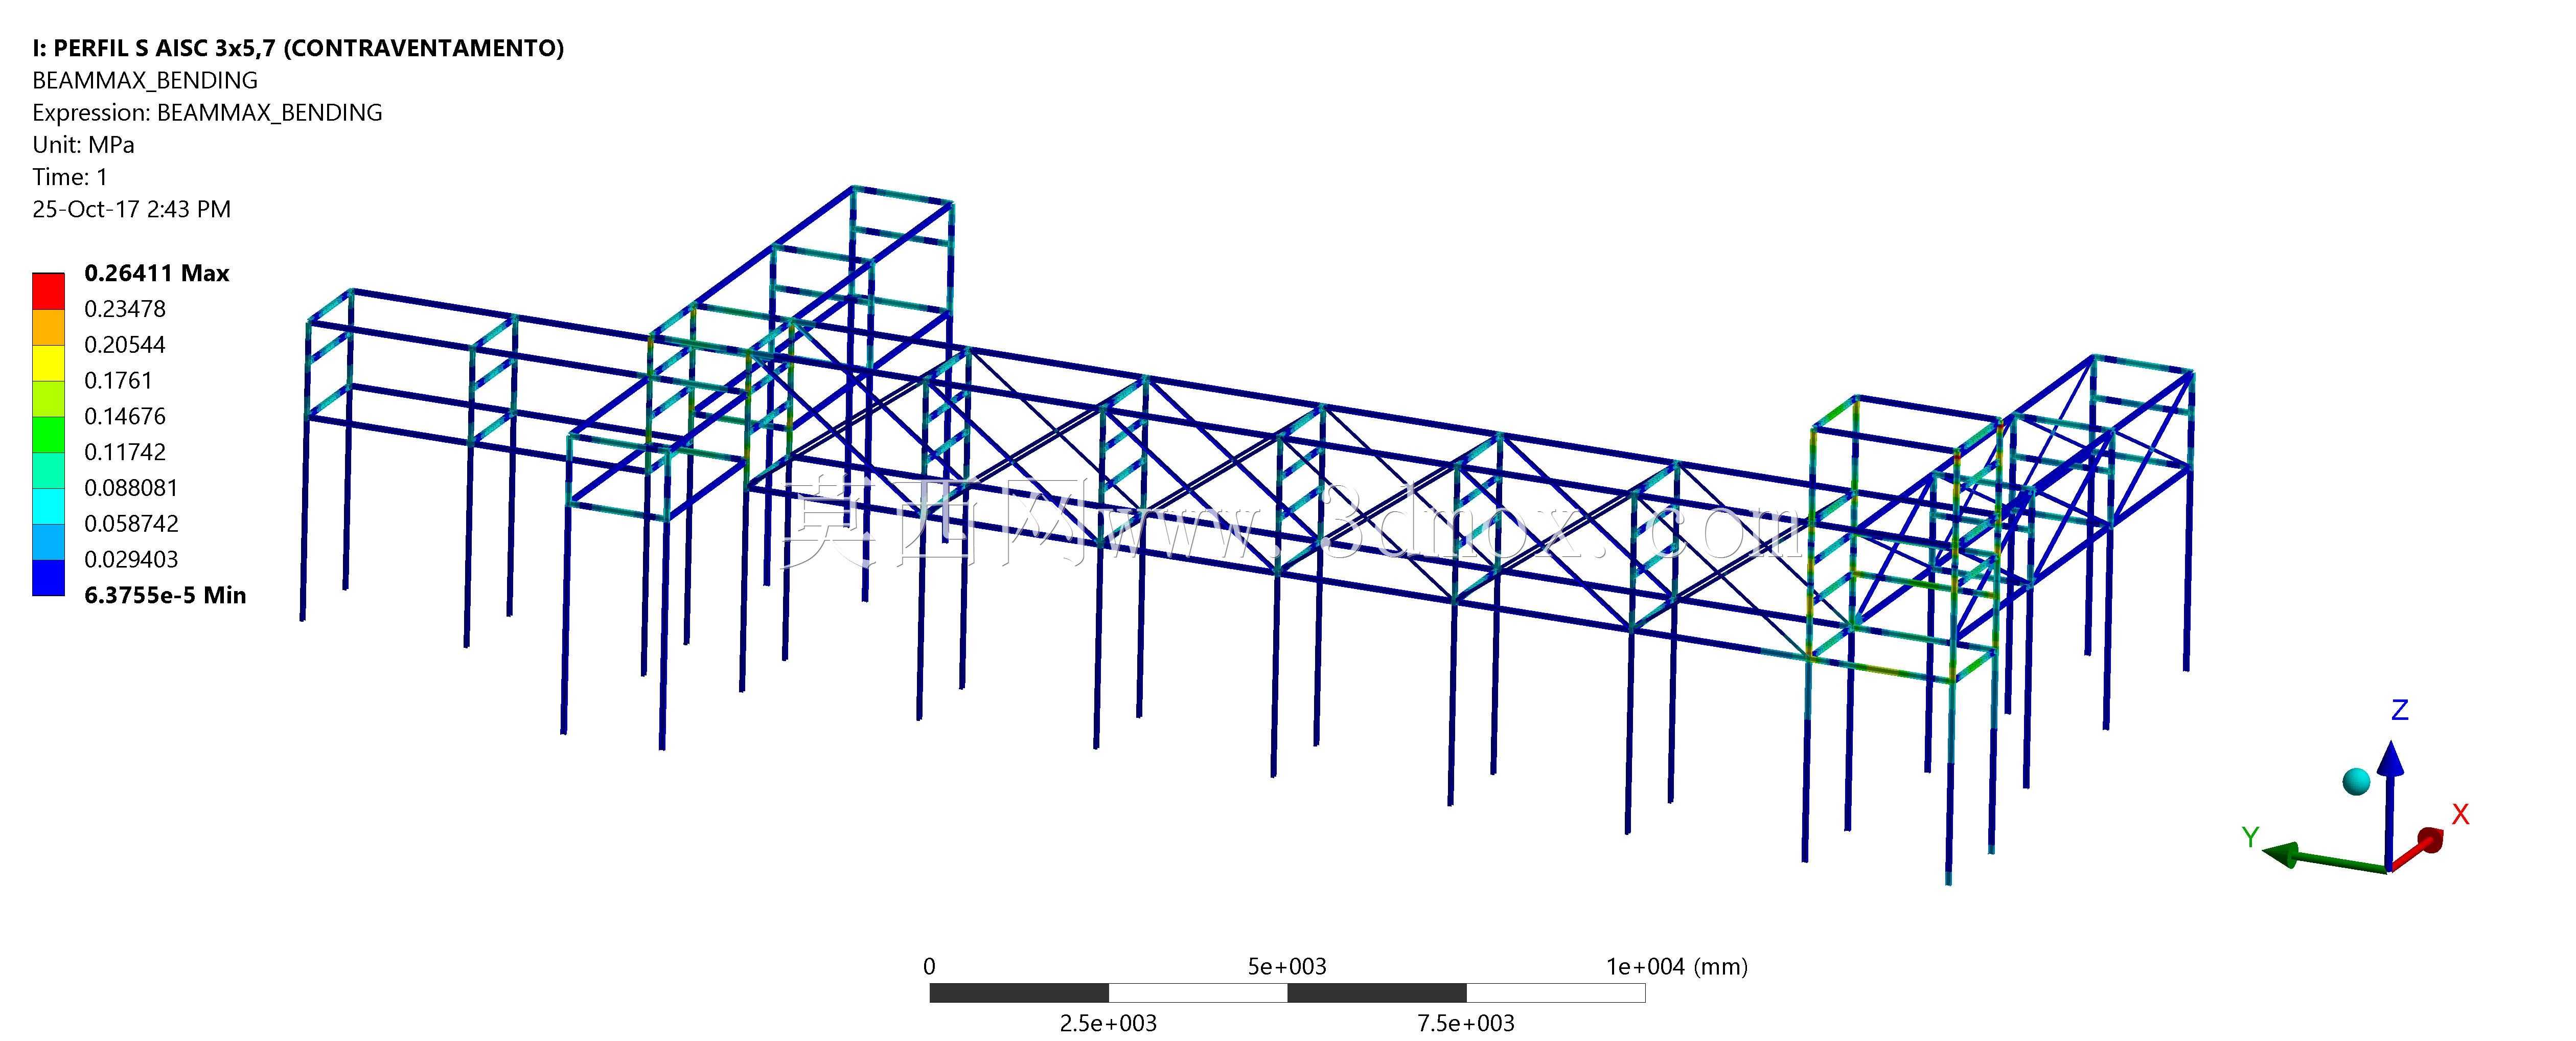Click the '1e+004 (mm)' ruler label
2576x1041 pixels.
[1677, 966]
